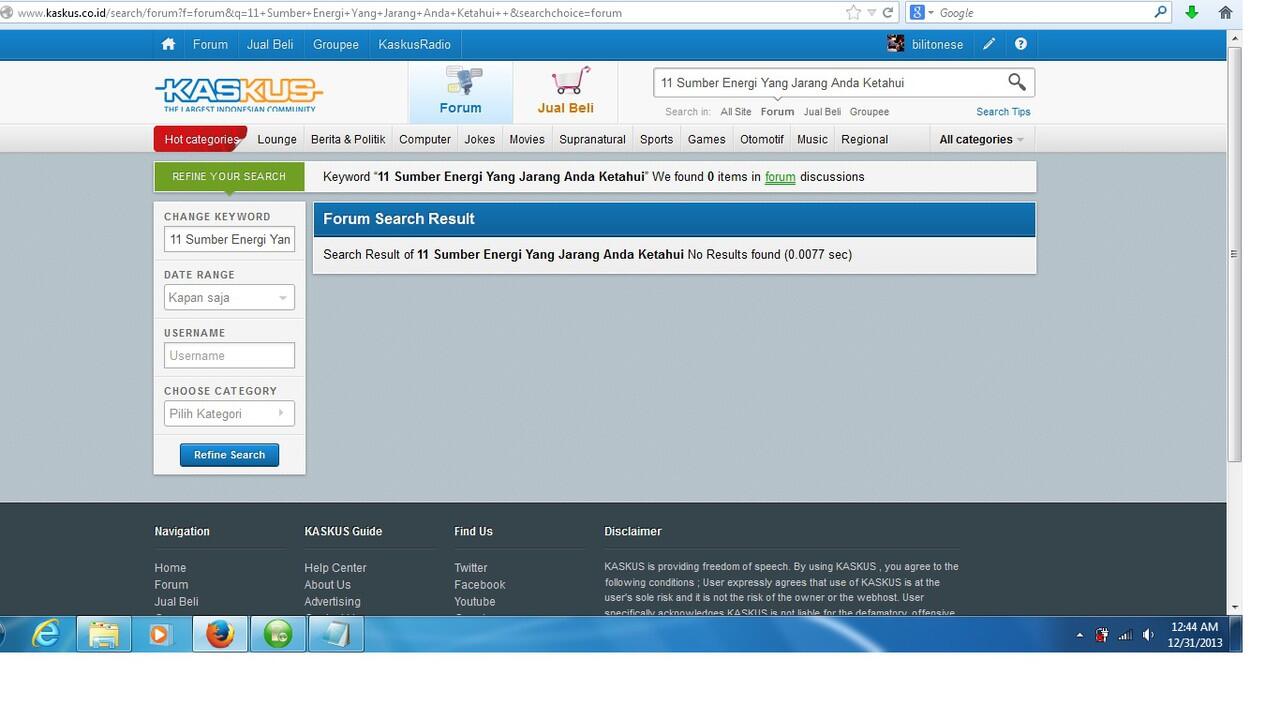Open the Facebook footer link

pyautogui.click(x=480, y=585)
